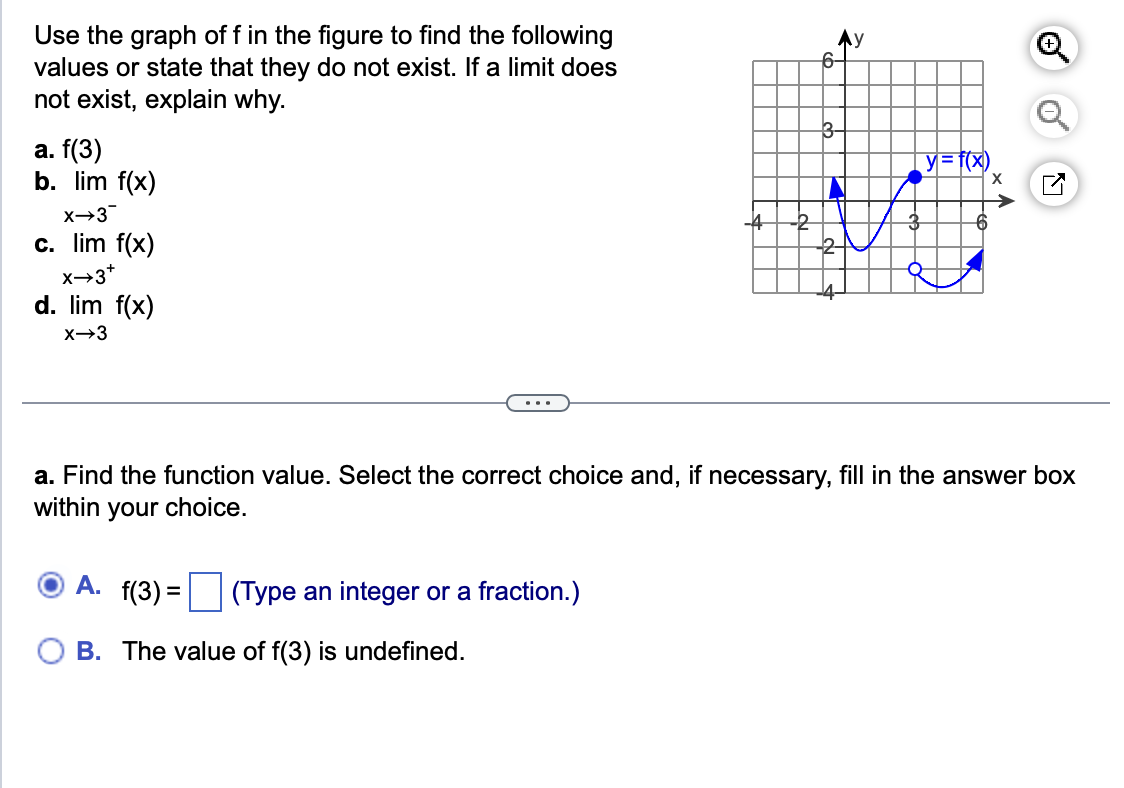Expand the ellipsis divider between question sections
This screenshot has width=1124, height=788.
point(539,402)
